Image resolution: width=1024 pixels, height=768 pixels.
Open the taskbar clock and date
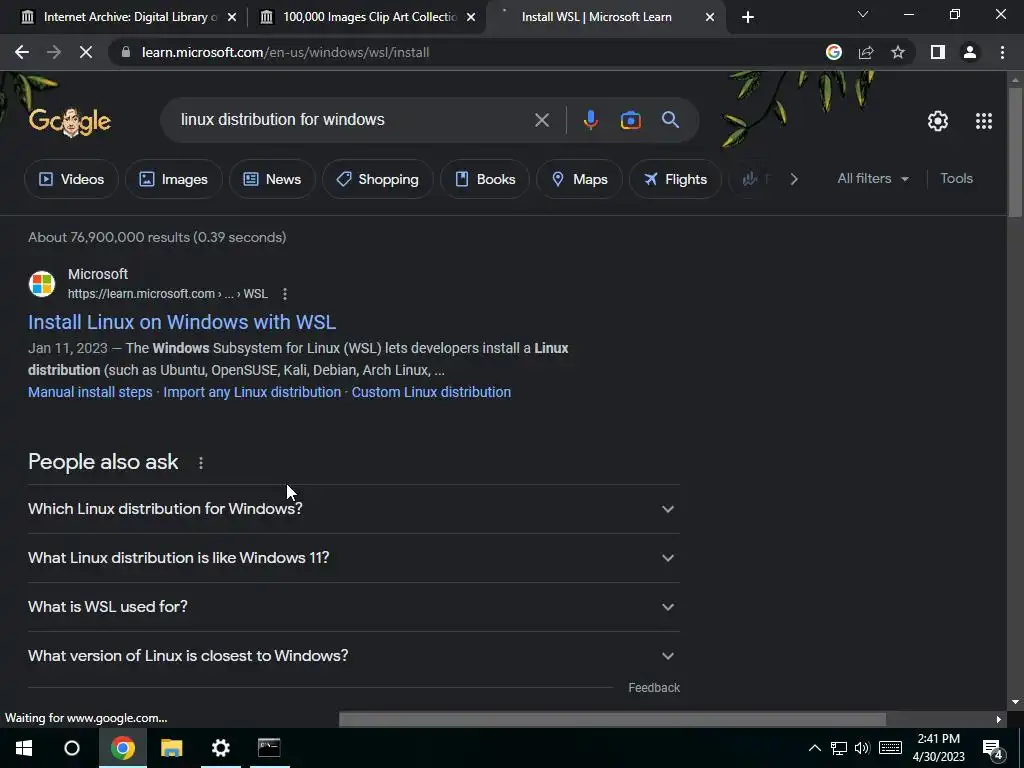click(x=938, y=748)
